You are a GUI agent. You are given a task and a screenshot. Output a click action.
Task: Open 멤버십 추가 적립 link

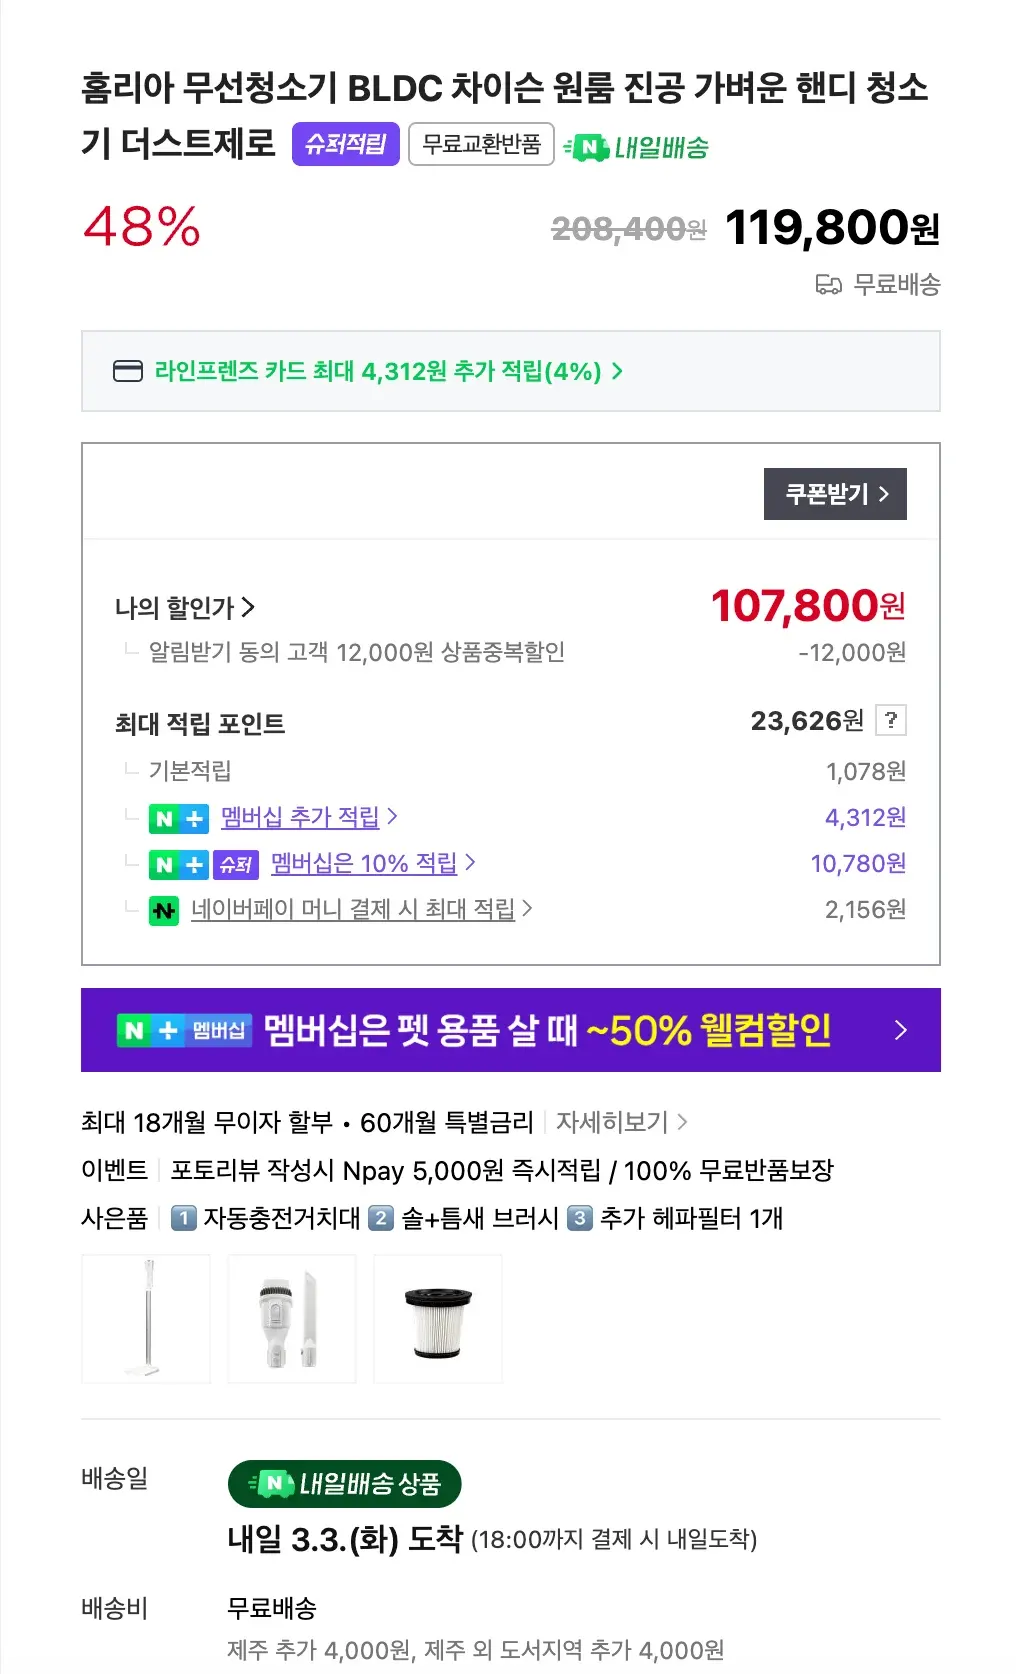(x=308, y=817)
